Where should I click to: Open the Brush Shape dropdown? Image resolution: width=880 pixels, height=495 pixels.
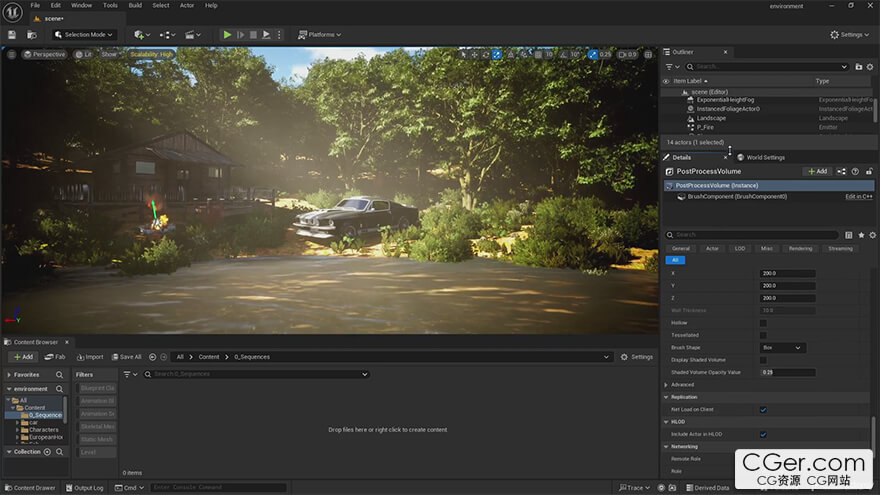pos(782,347)
